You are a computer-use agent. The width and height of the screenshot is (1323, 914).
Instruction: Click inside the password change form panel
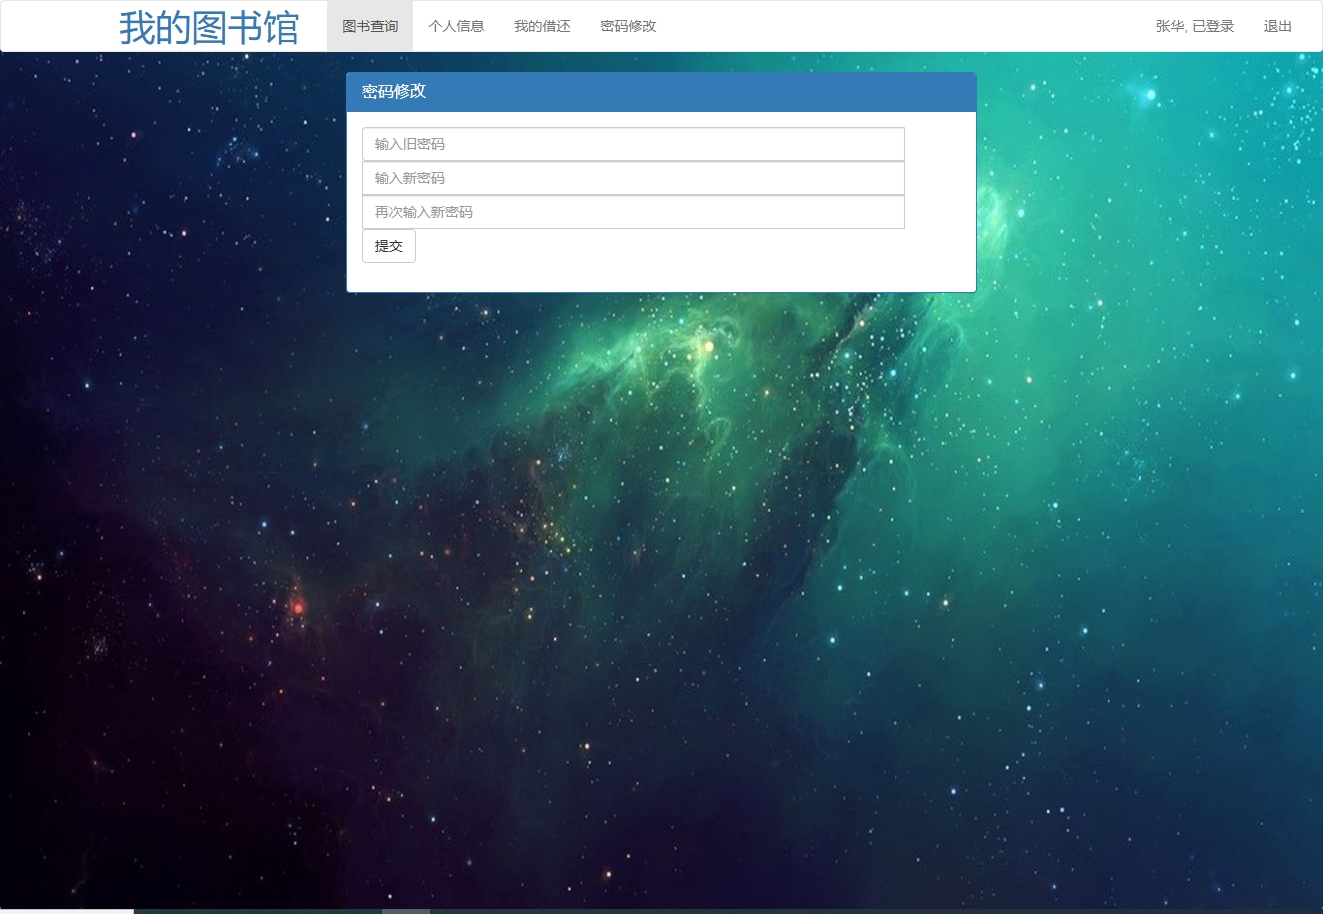[x=660, y=200]
